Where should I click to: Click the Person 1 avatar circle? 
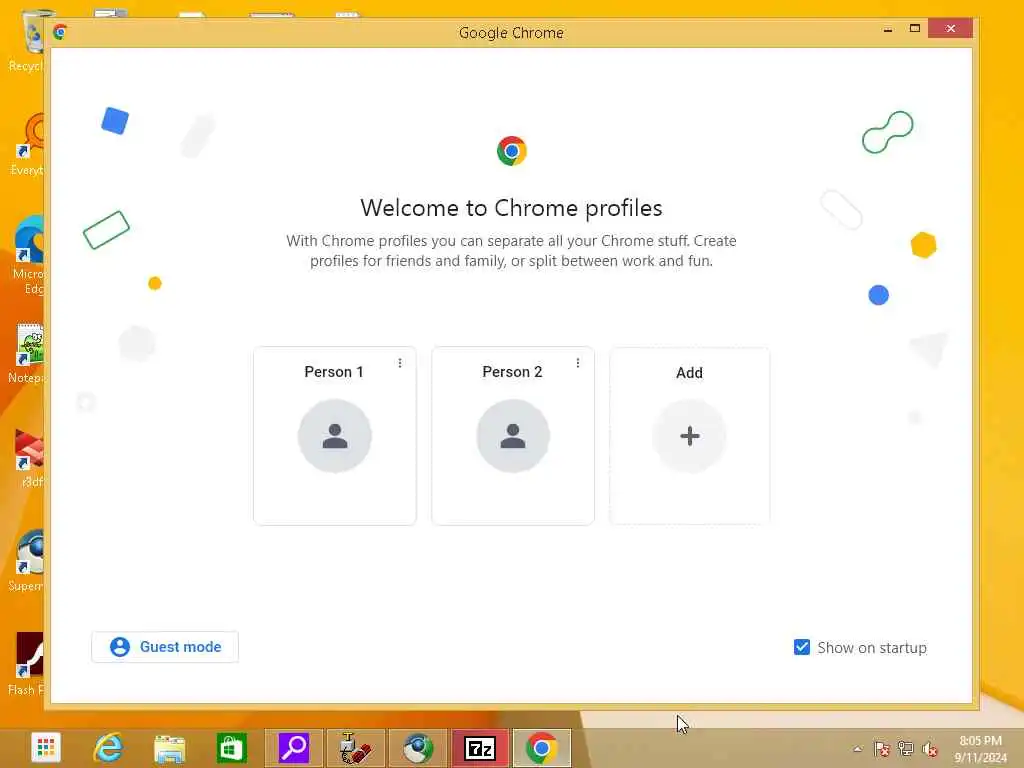334,436
